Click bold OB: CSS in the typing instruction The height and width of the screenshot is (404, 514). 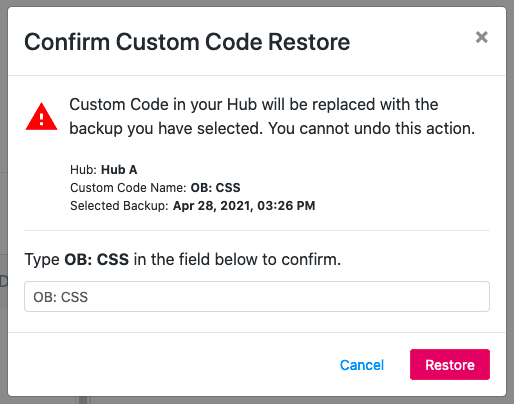[96, 259]
